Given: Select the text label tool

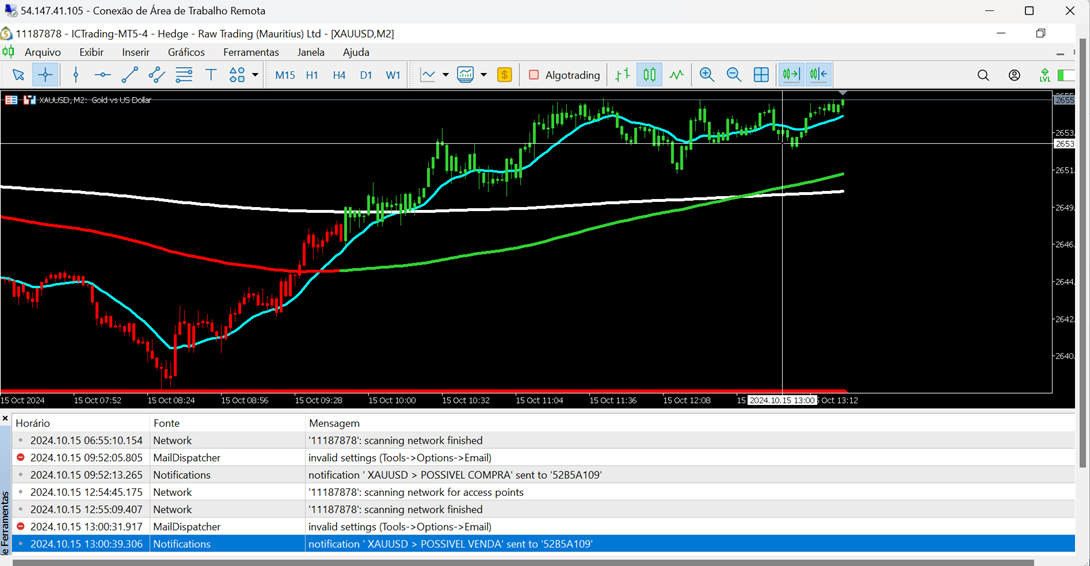Looking at the screenshot, I should (x=211, y=75).
